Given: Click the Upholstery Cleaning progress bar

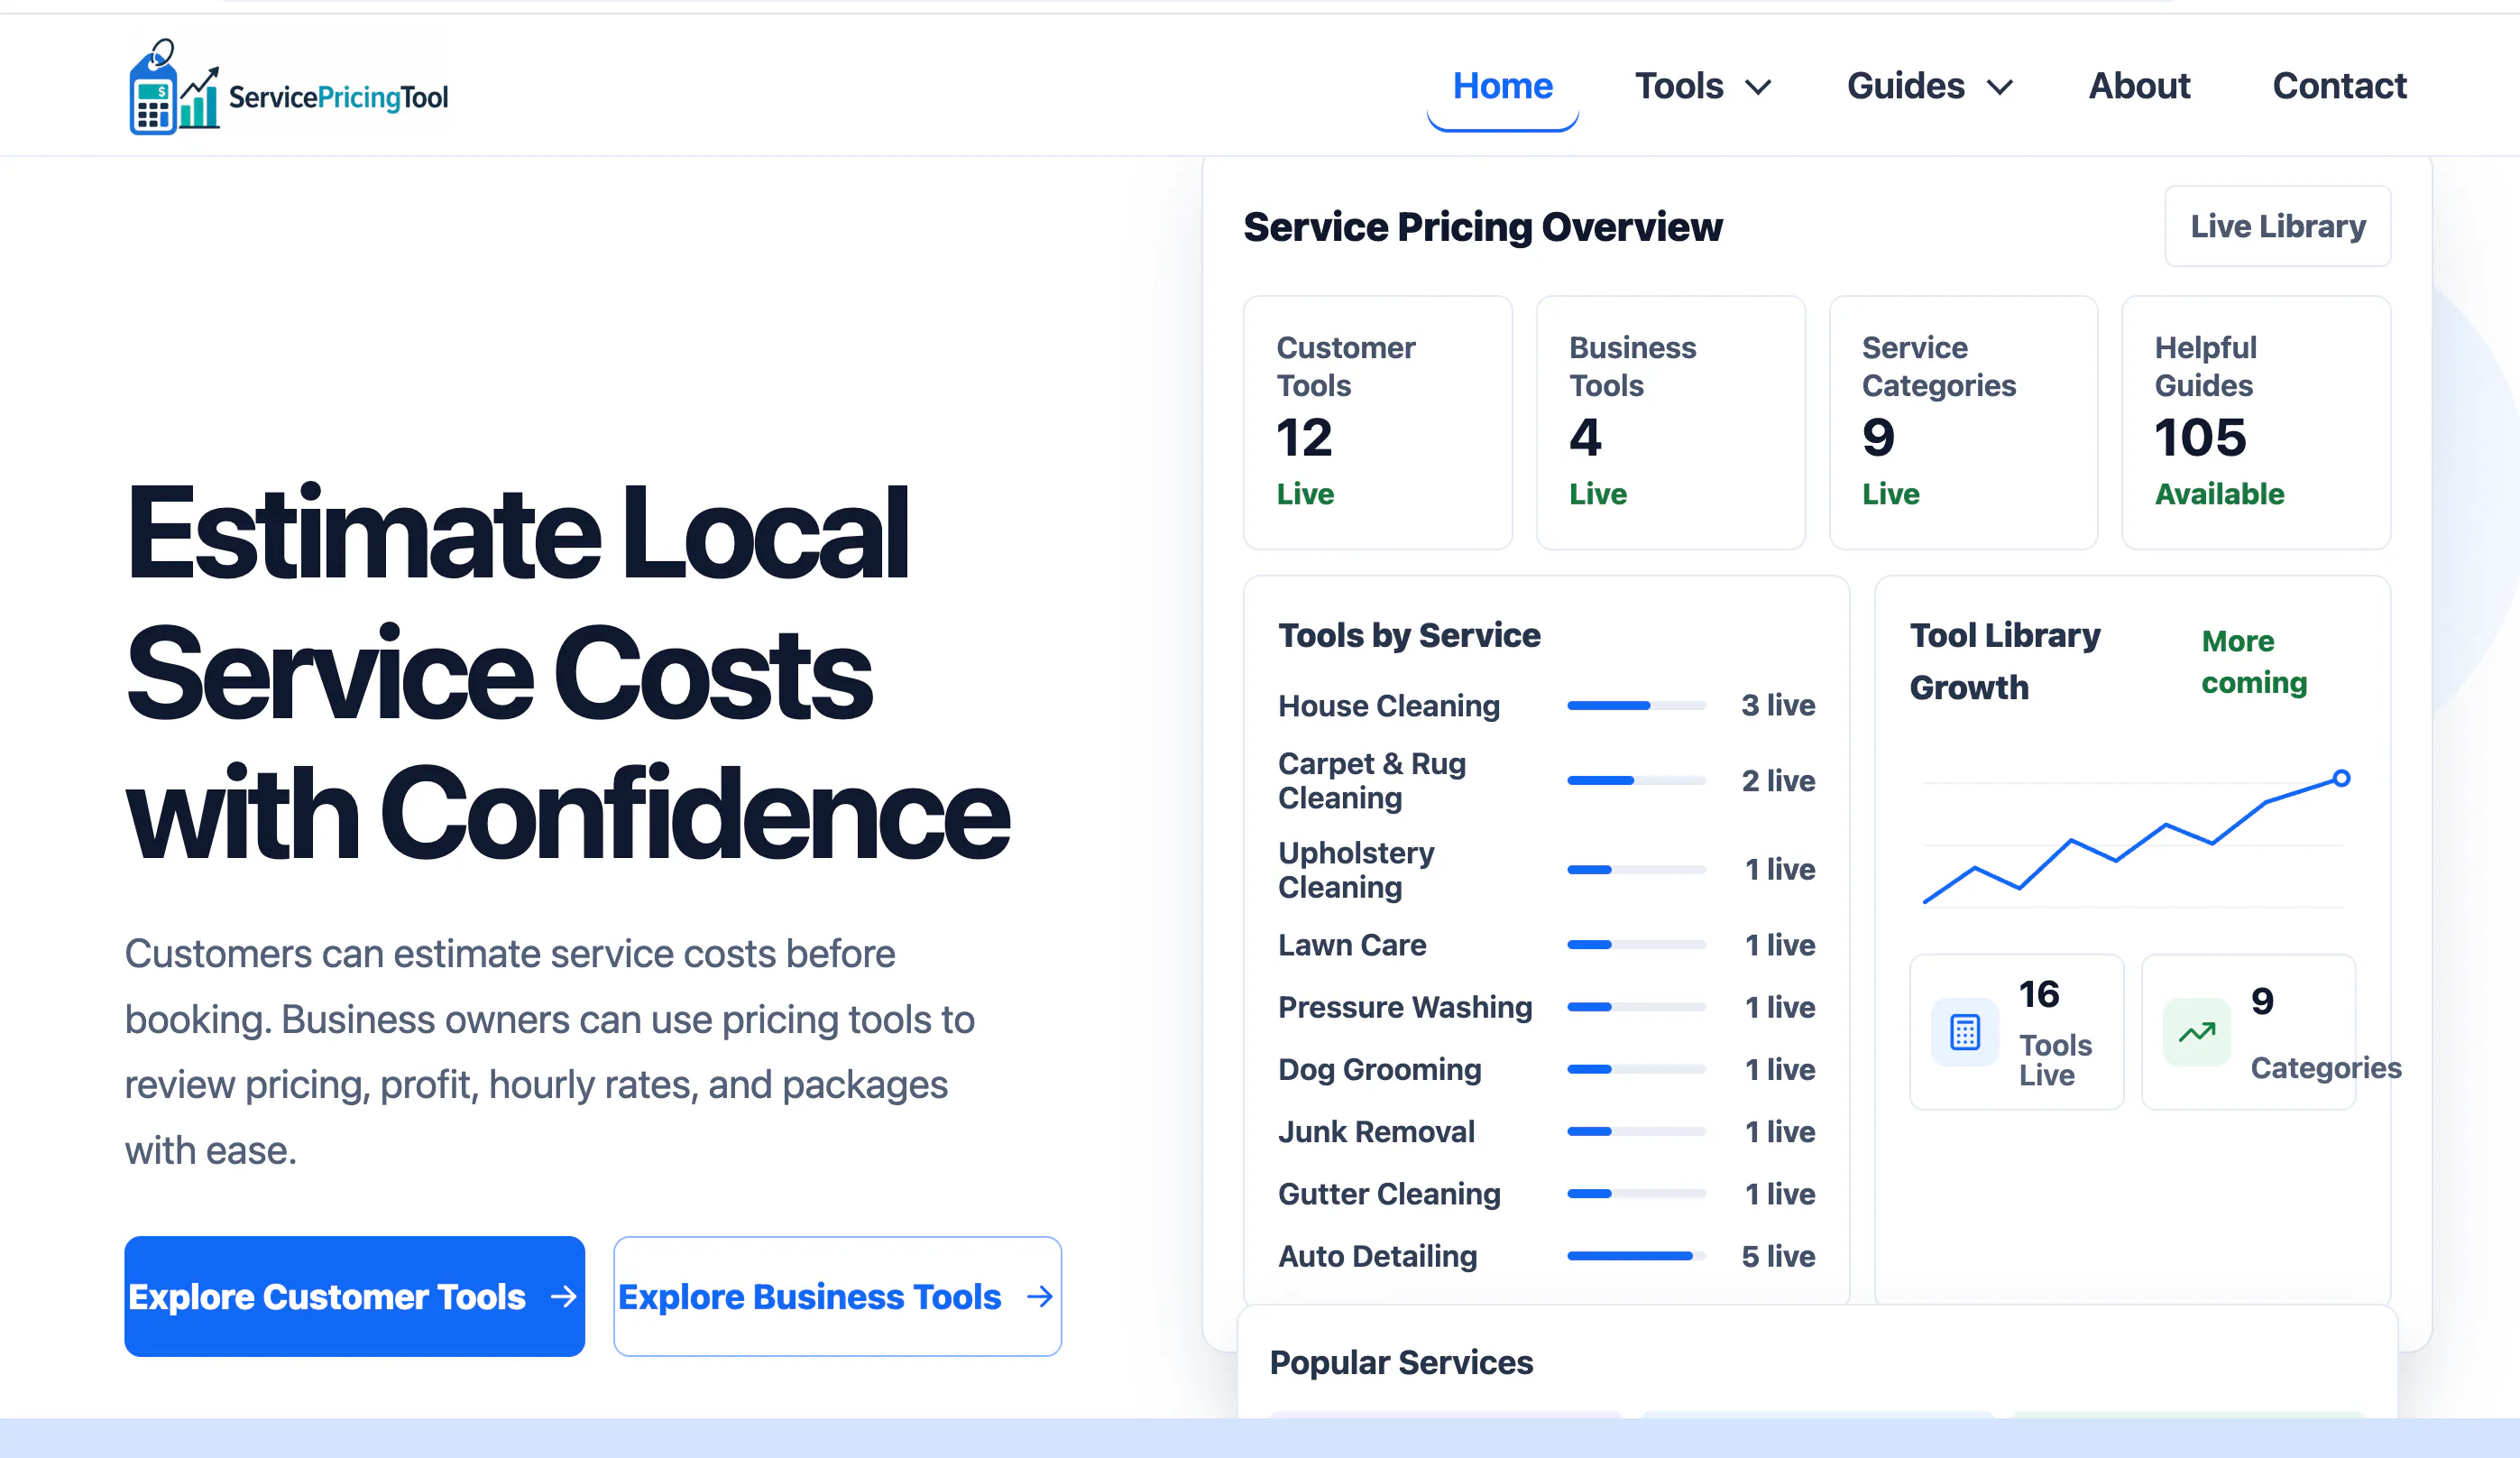Looking at the screenshot, I should point(1636,870).
